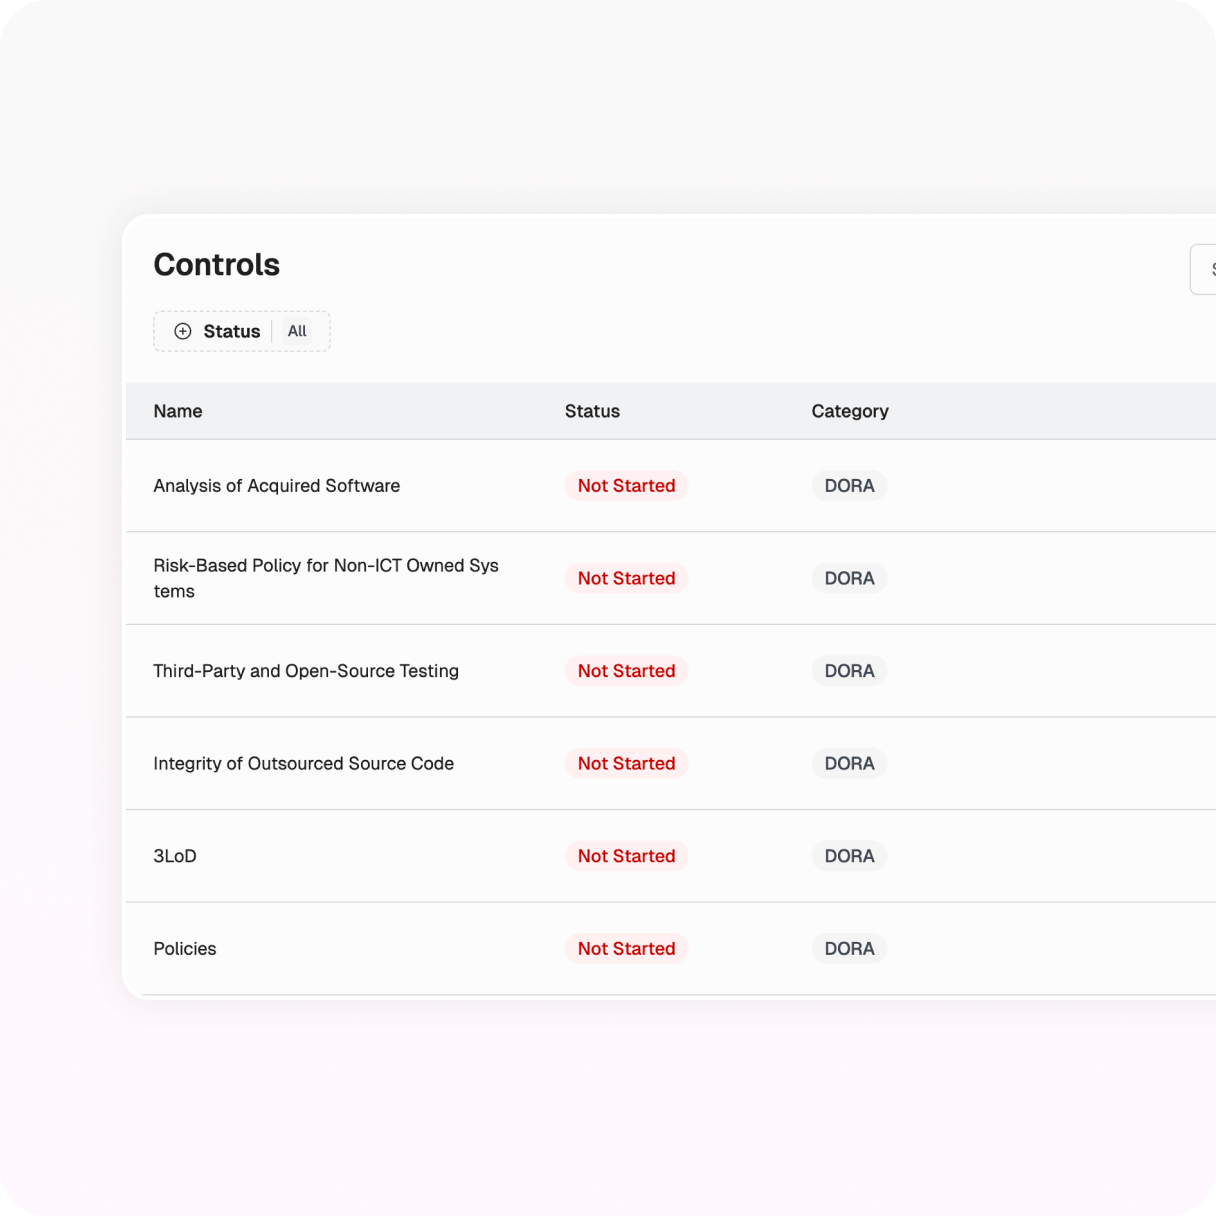Screen dimensions: 1216x1216
Task: Open the Status filter dropdown
Action: pyautogui.click(x=232, y=331)
